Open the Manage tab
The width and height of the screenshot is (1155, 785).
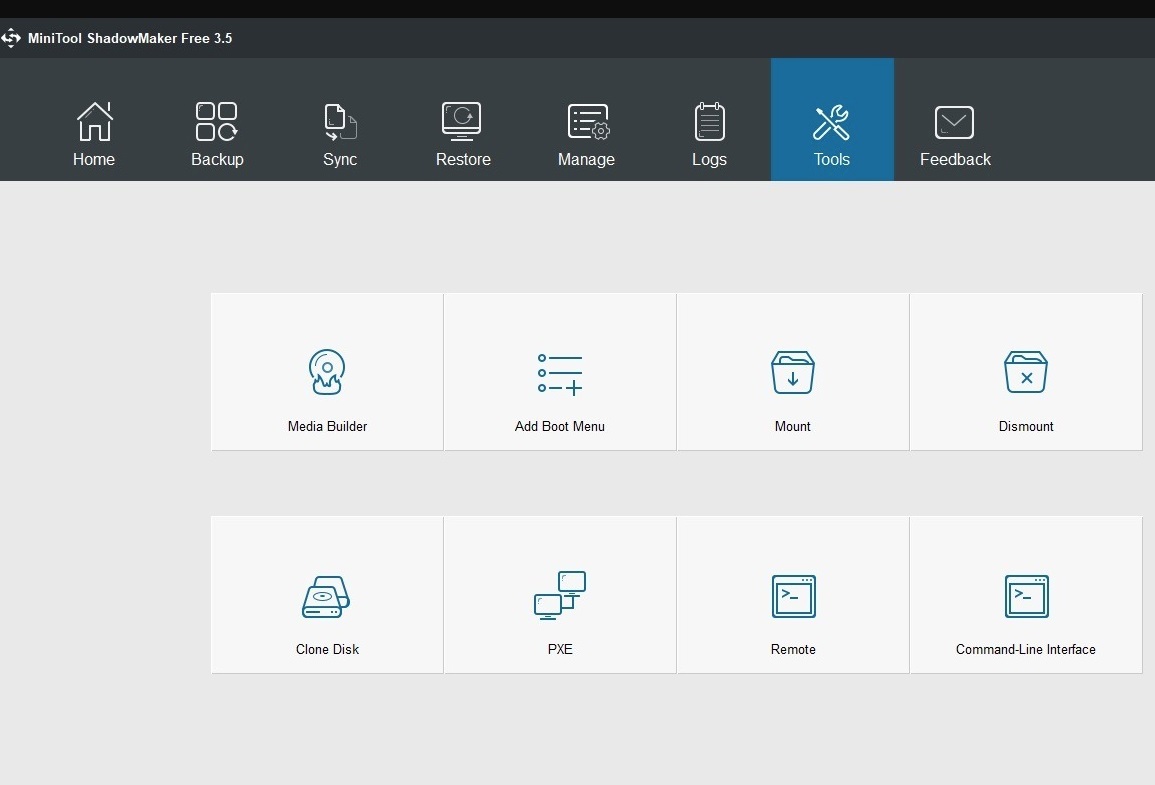coord(586,133)
